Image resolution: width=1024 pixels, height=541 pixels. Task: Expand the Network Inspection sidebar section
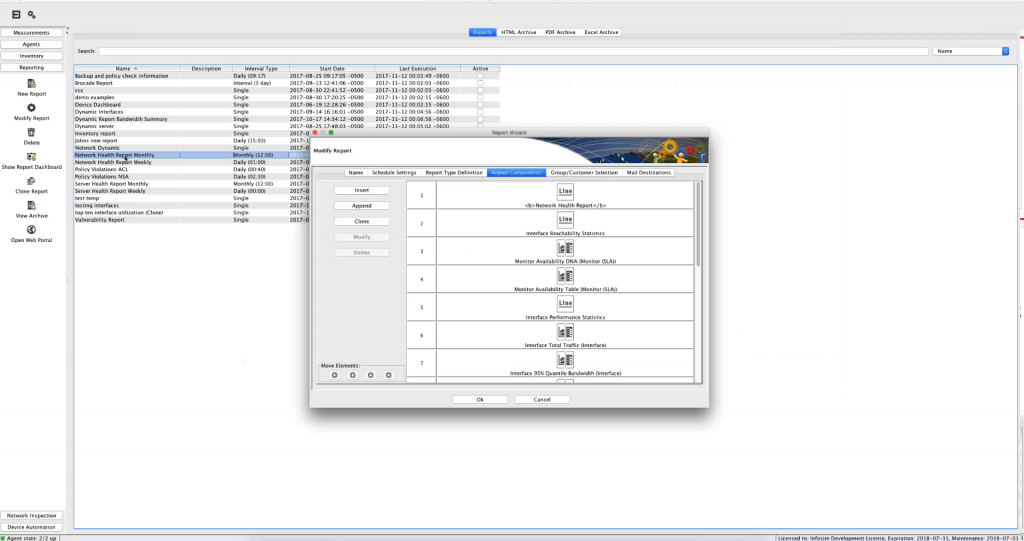(31, 515)
